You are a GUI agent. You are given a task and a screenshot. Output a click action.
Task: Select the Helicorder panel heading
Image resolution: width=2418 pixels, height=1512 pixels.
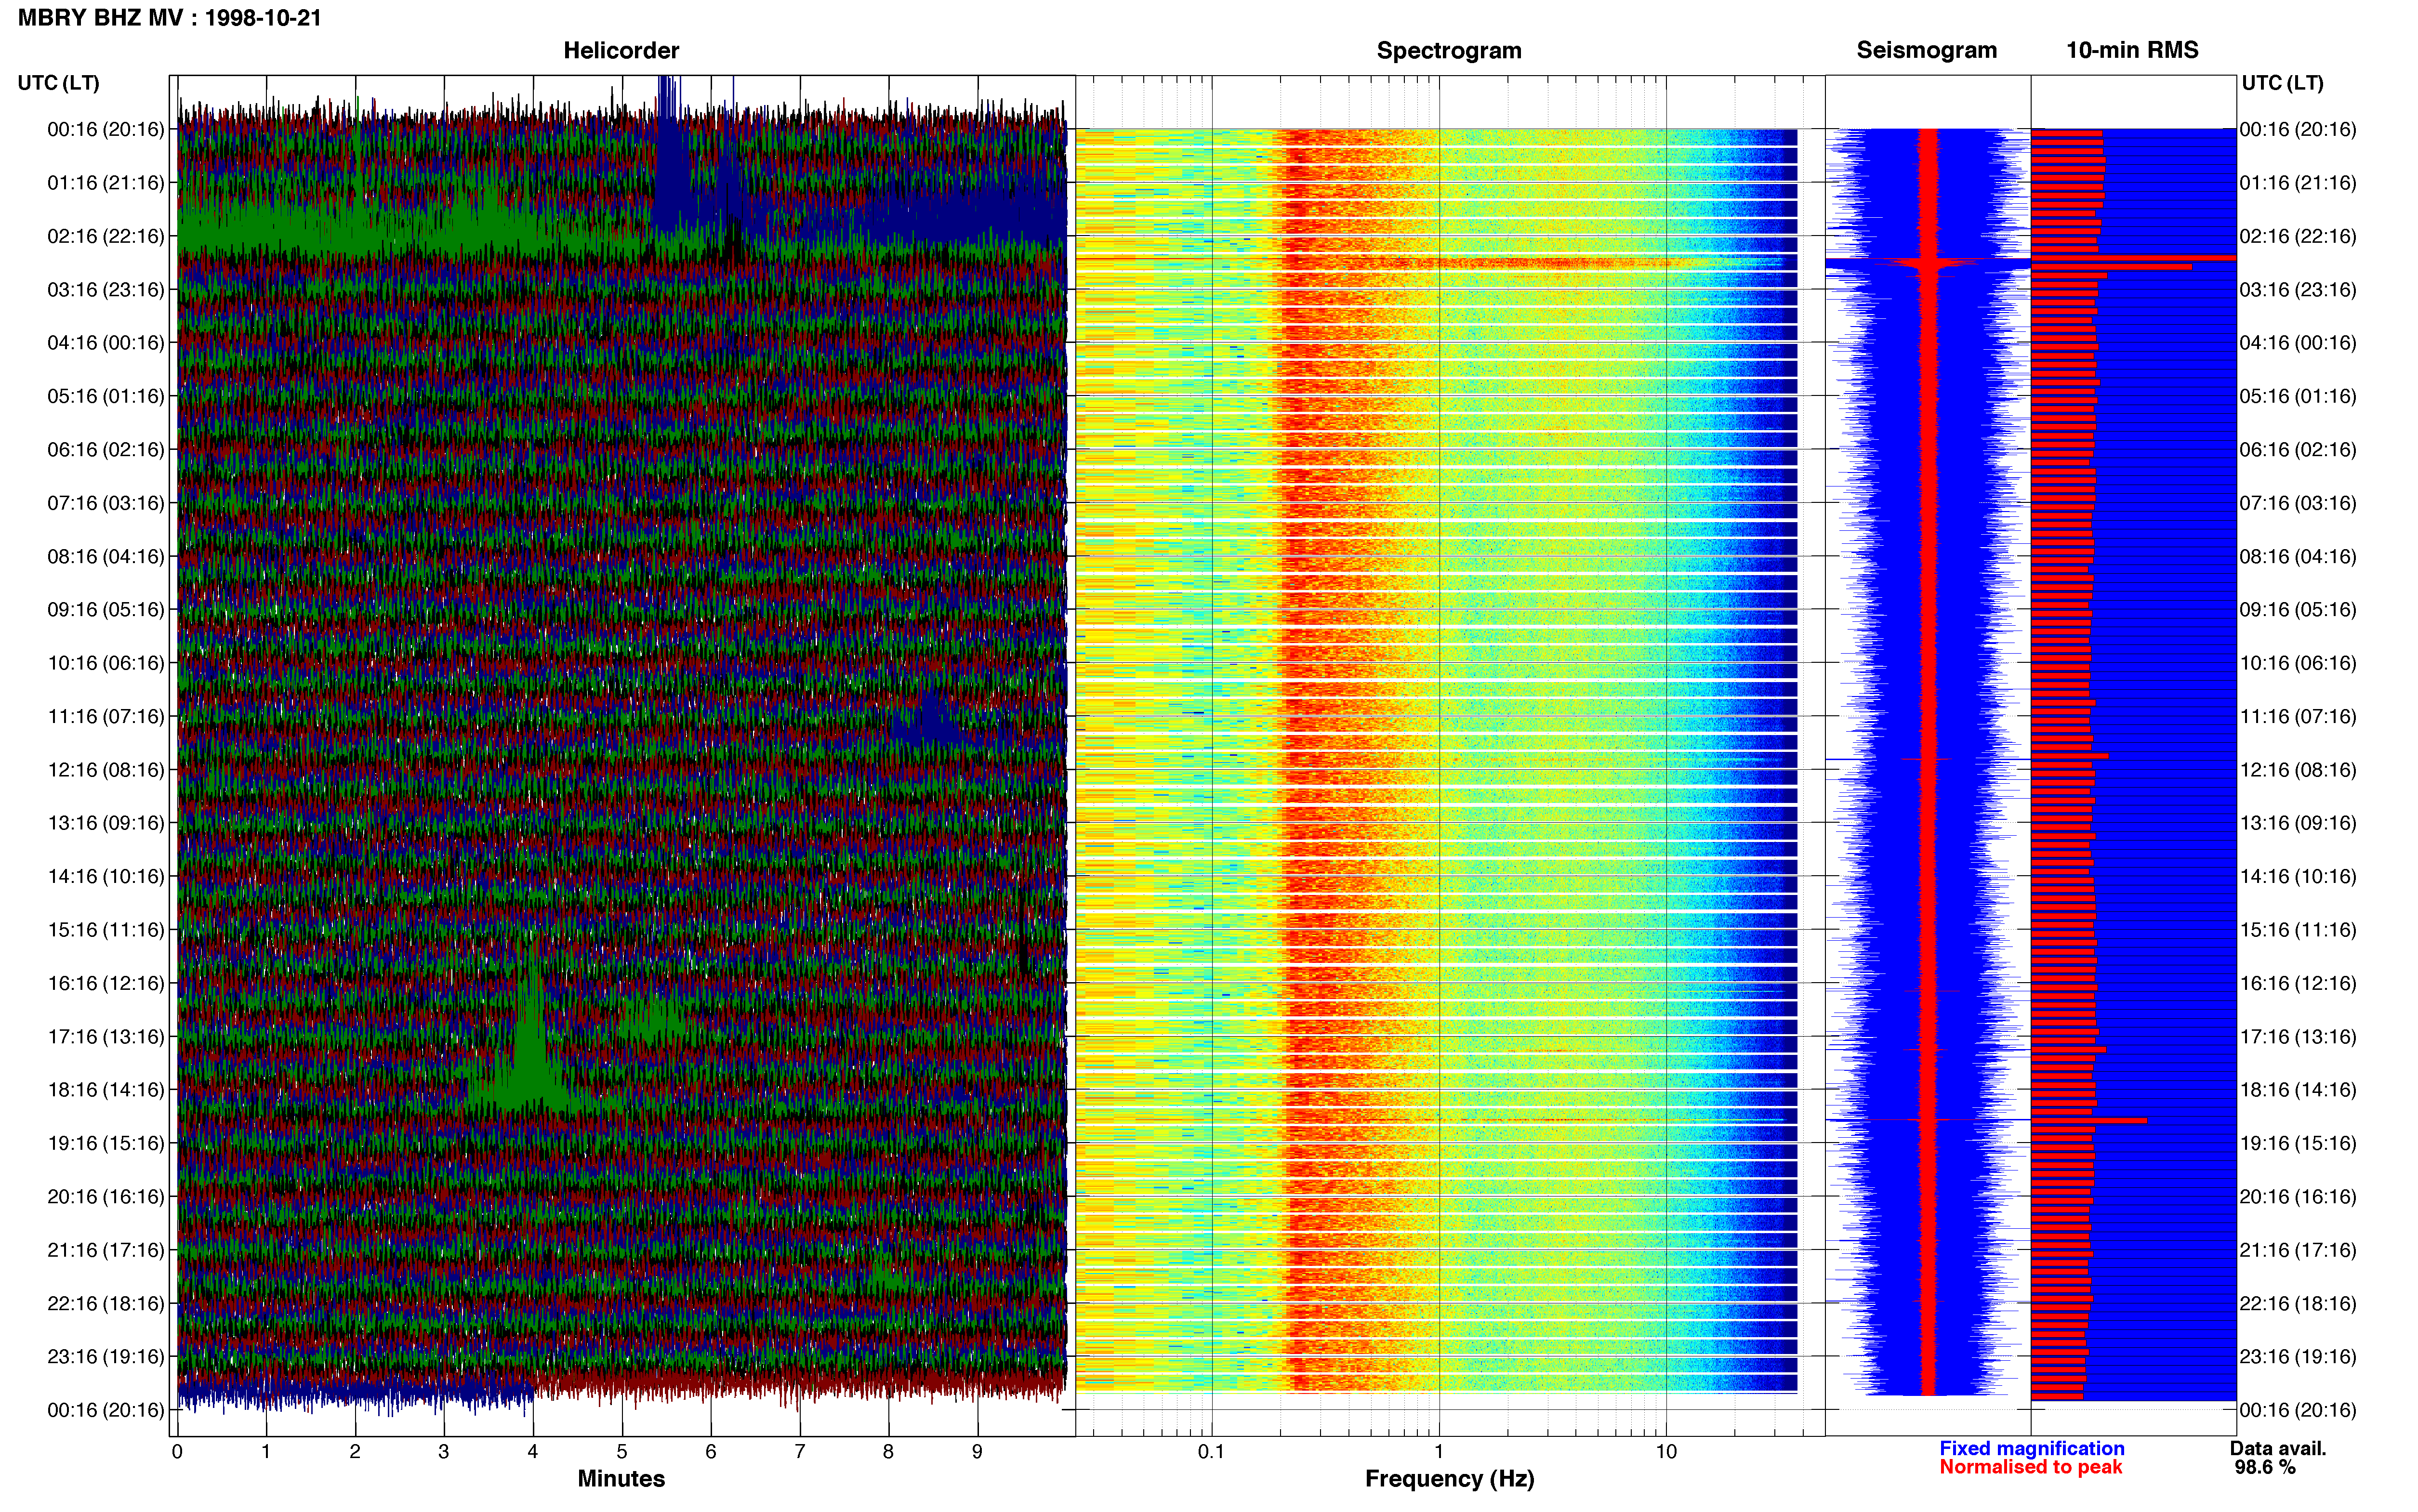621,50
